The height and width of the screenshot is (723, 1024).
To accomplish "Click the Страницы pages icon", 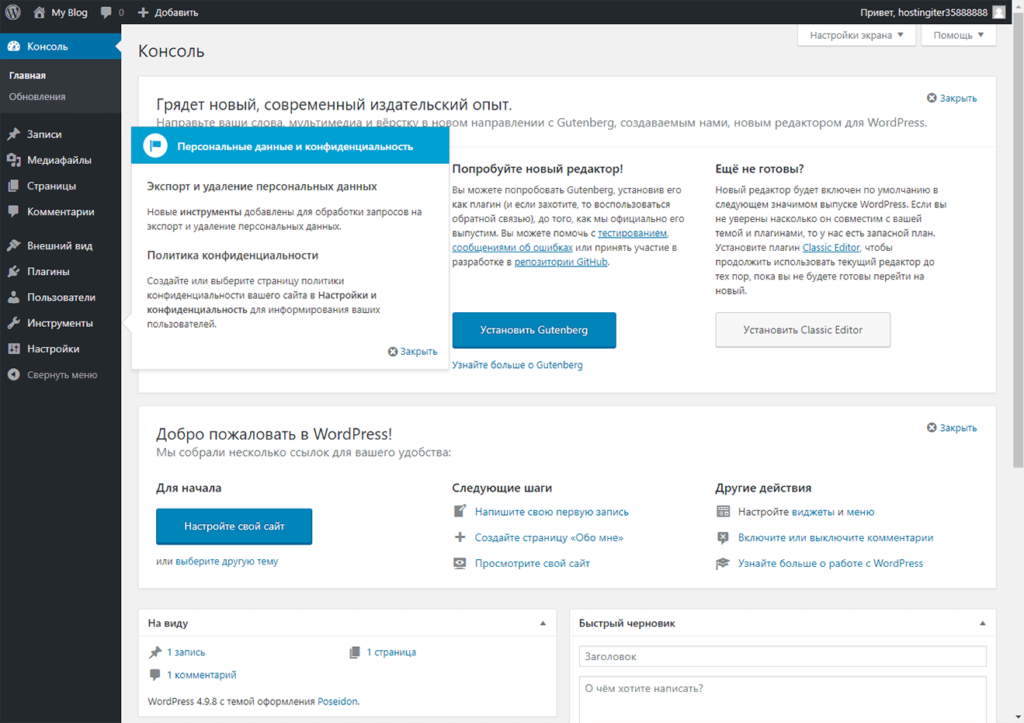I will 14,186.
